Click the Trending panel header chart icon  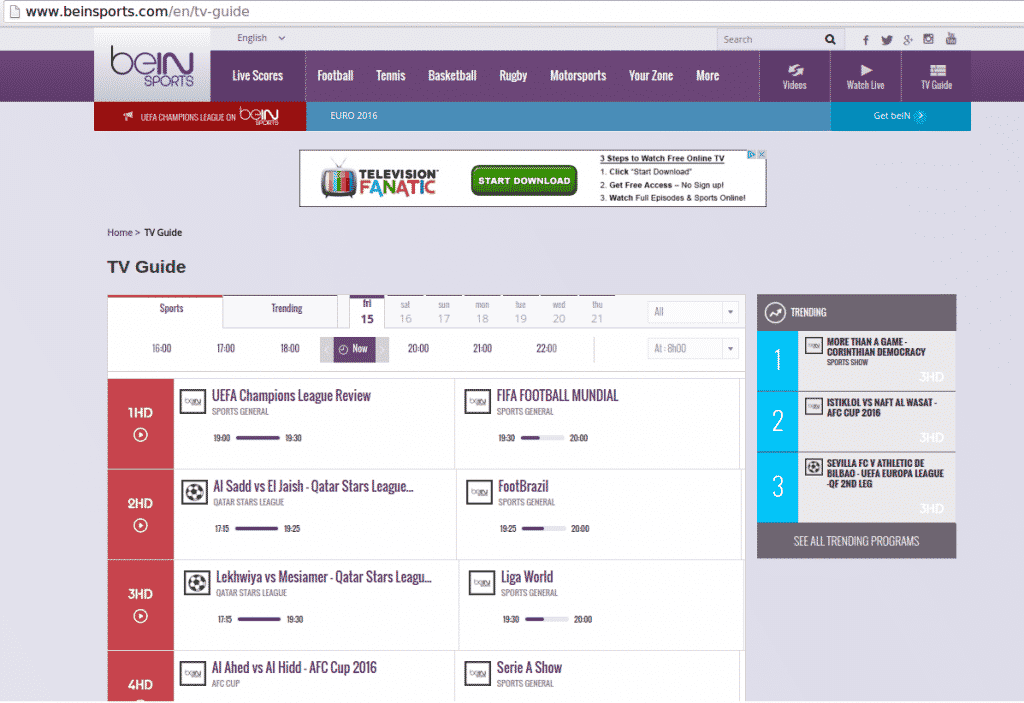[775, 313]
